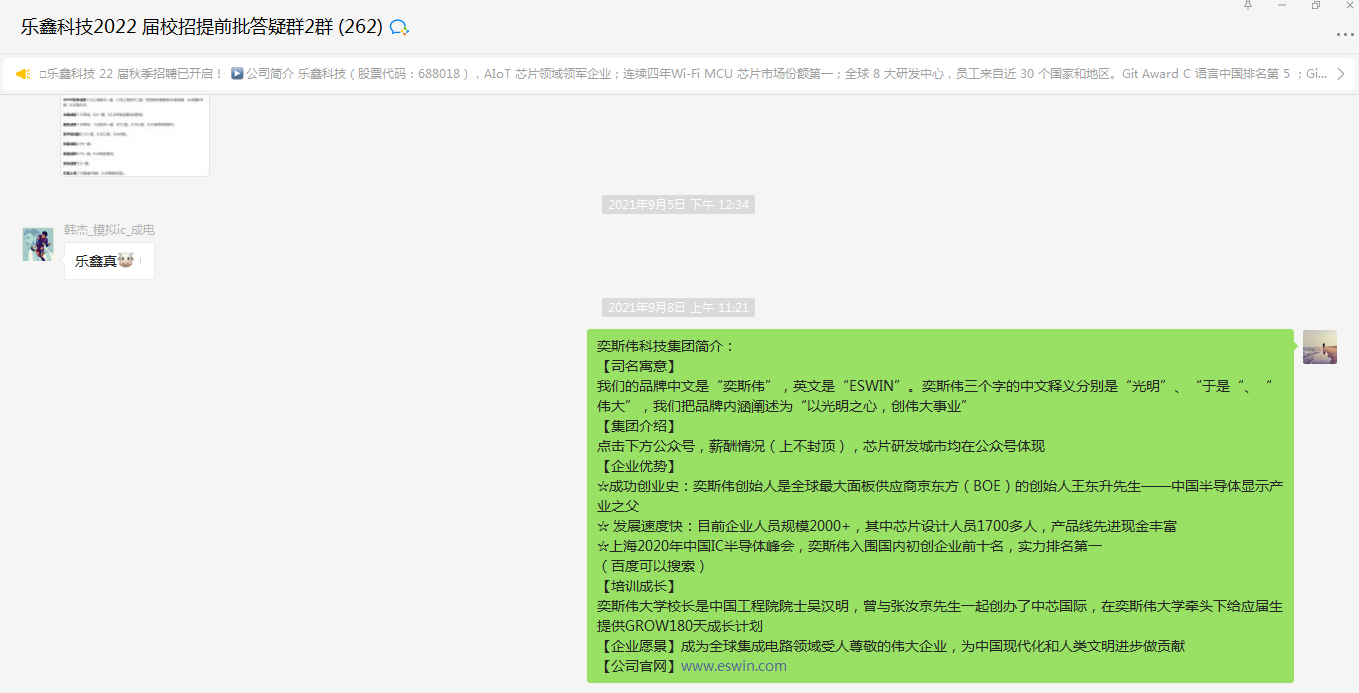
Task: Click my own avatar beside the green message
Action: (1319, 347)
